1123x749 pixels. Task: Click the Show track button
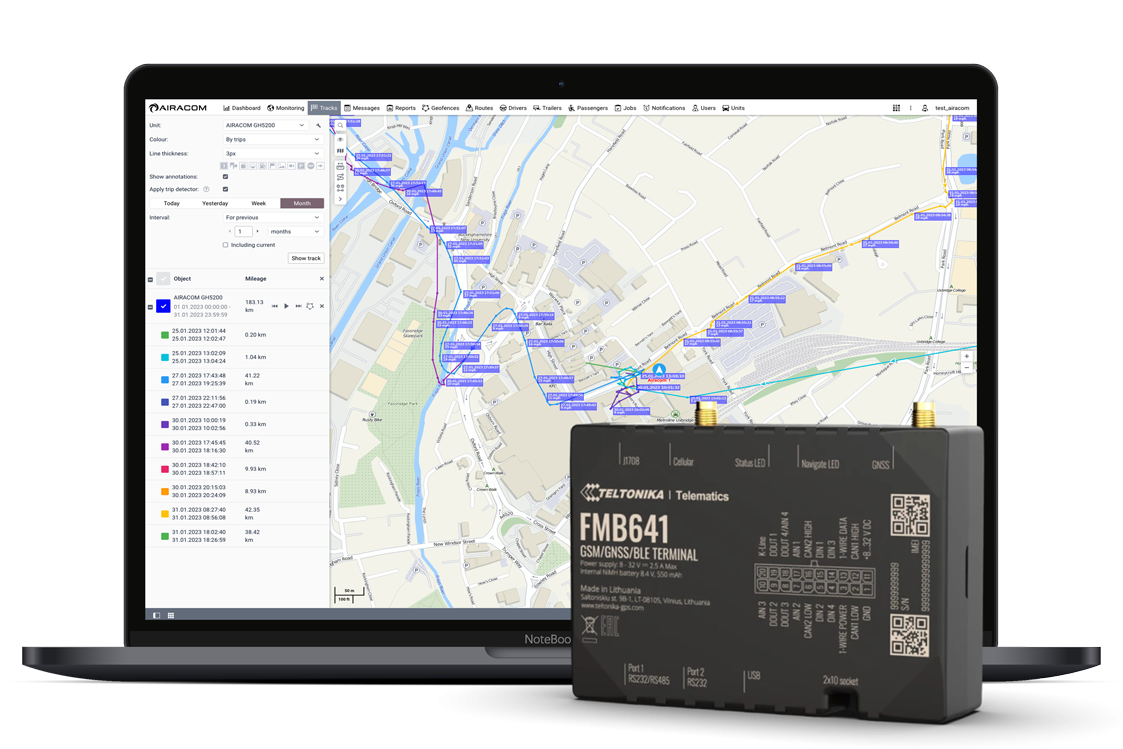pyautogui.click(x=306, y=258)
